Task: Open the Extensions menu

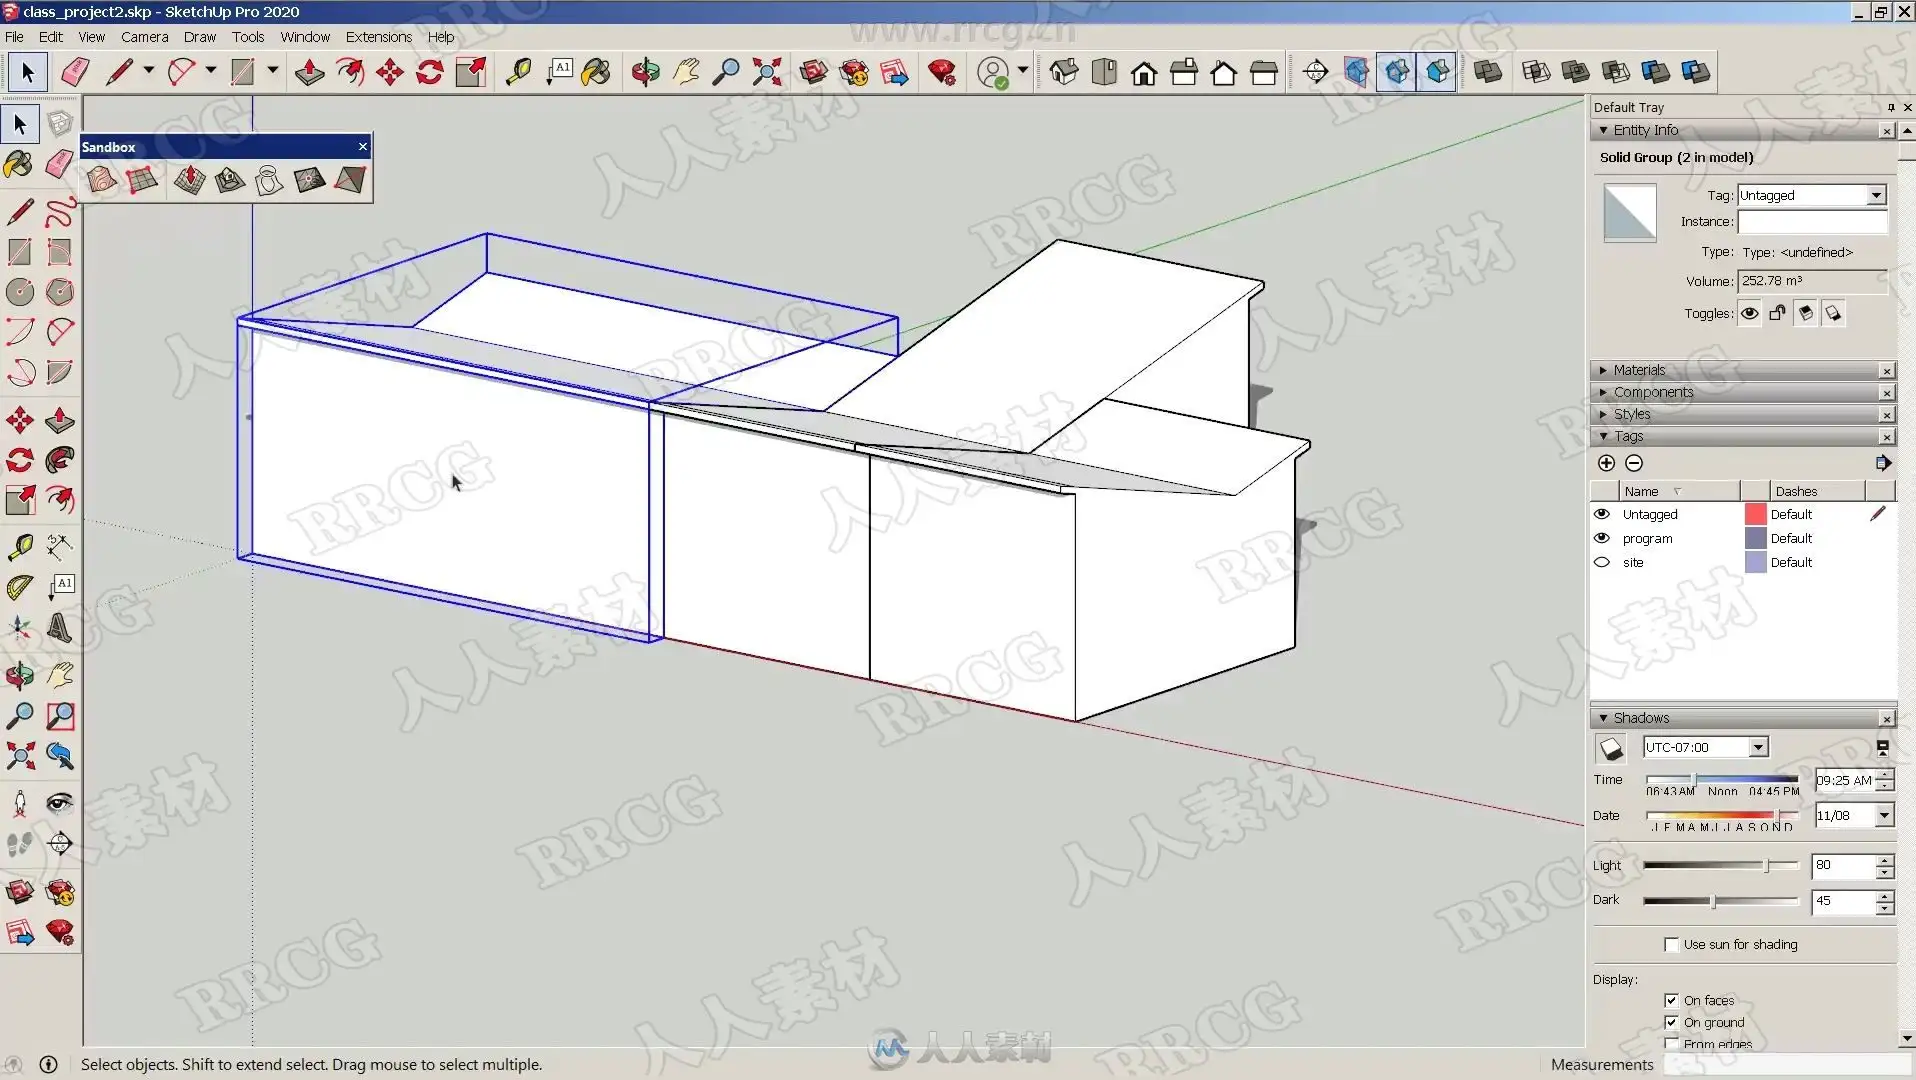Action: pyautogui.click(x=378, y=37)
